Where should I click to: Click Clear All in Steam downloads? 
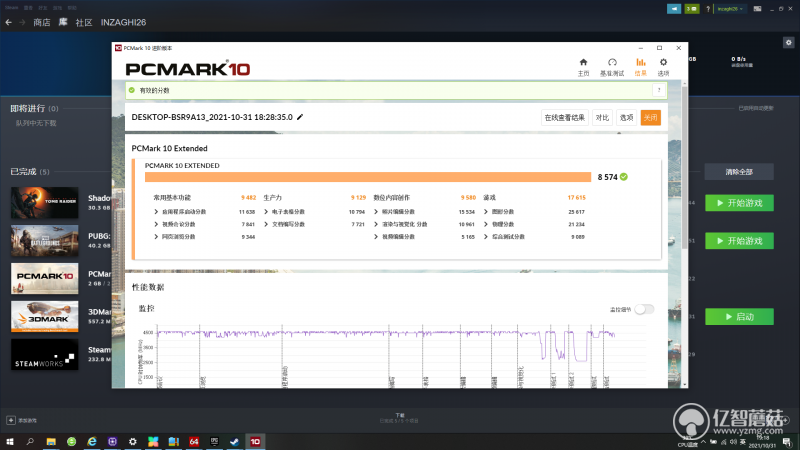tap(739, 172)
